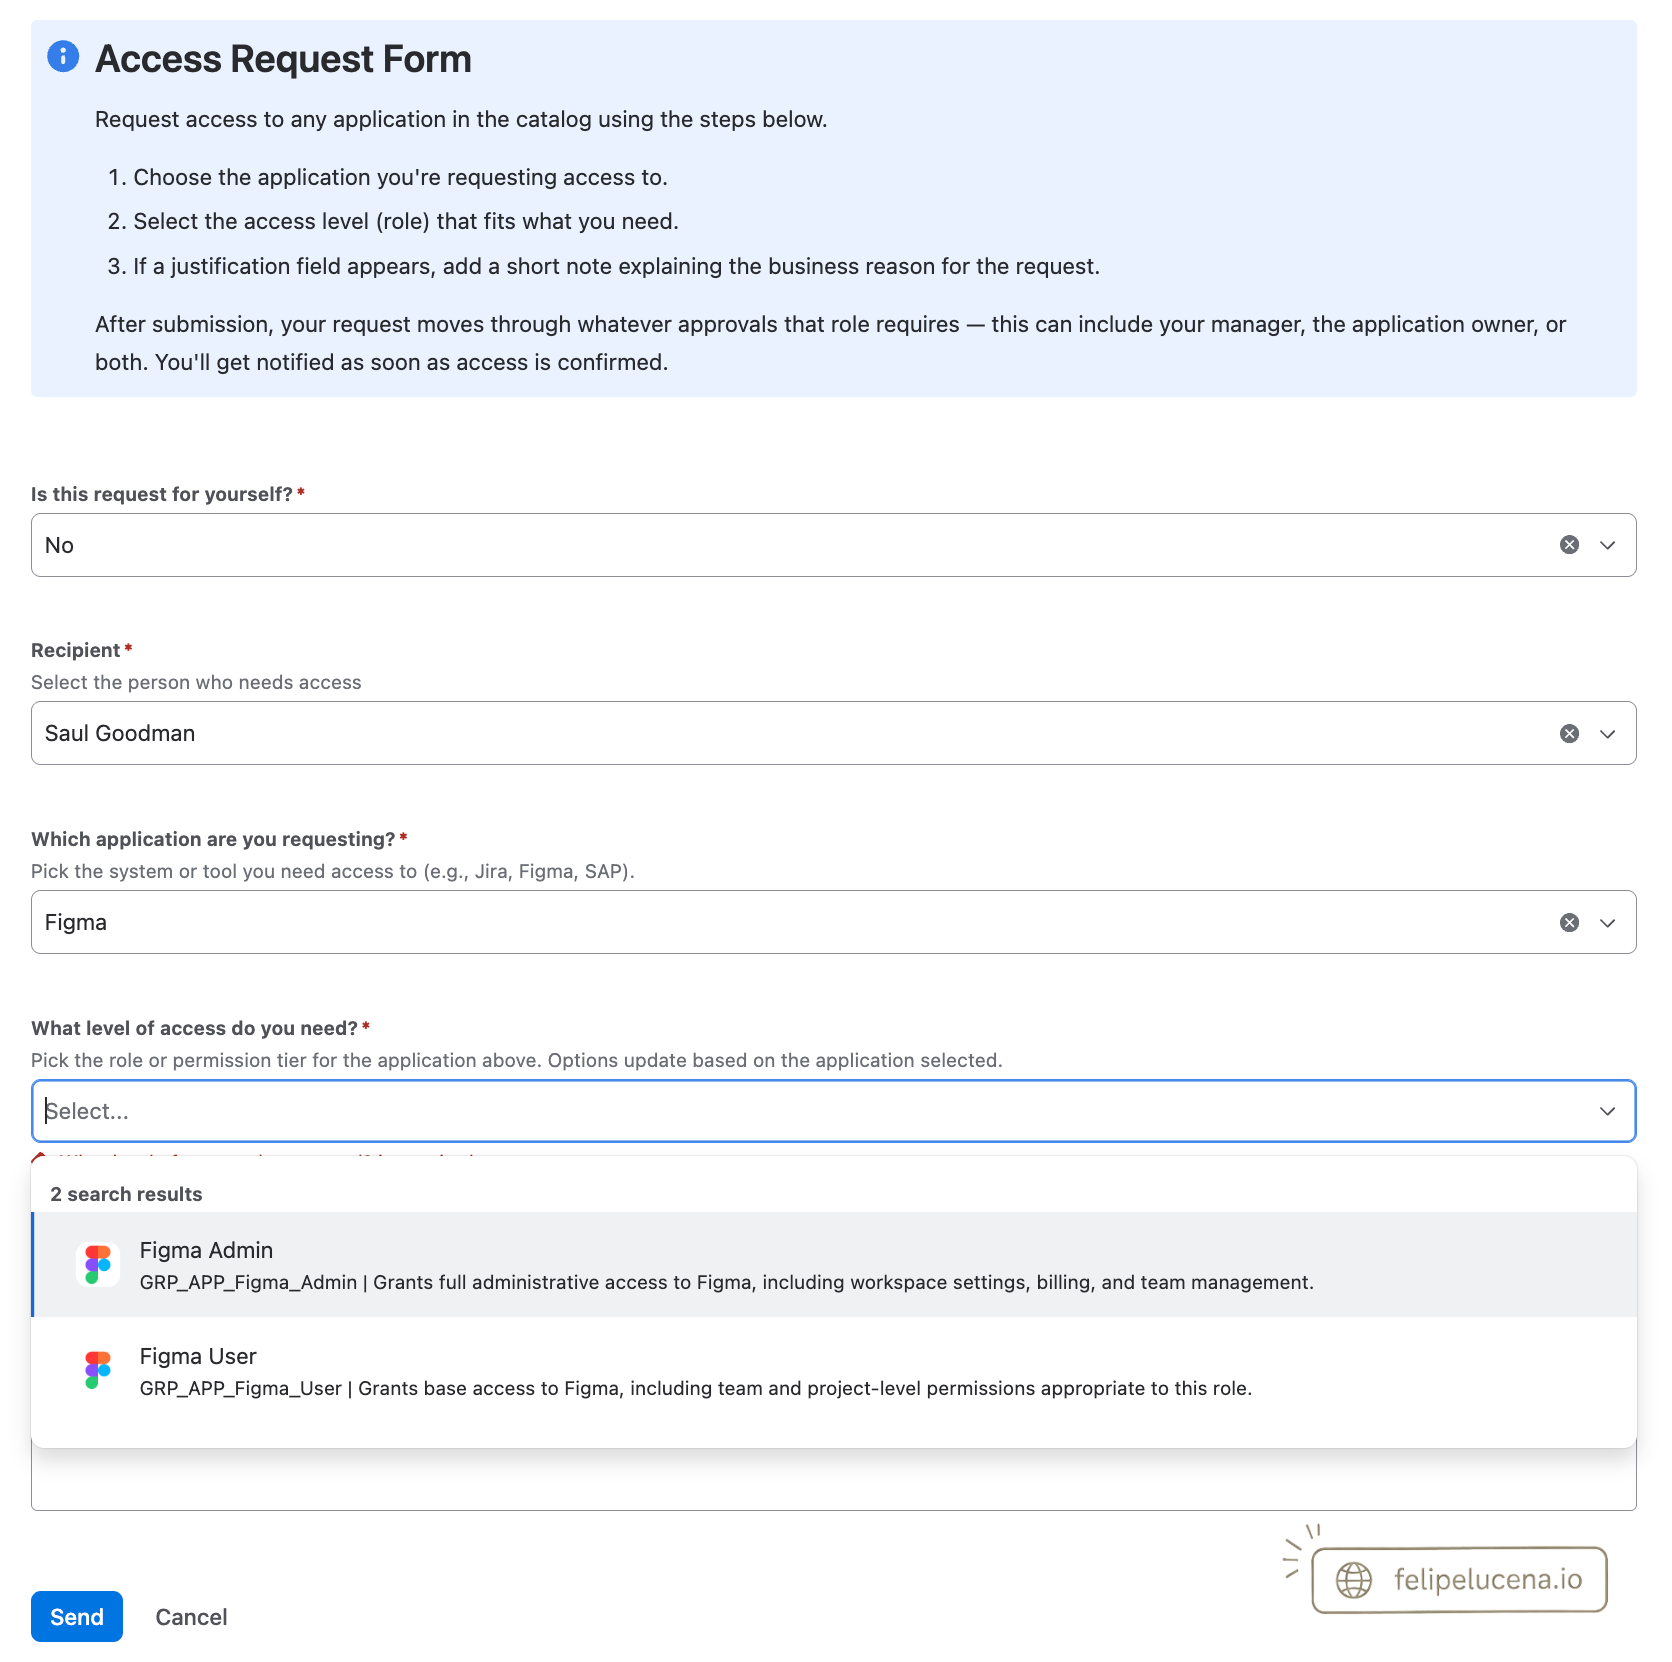Click the Recipient field showing Saul Goodman
This screenshot has width=1672, height=1662.
coord(834,733)
